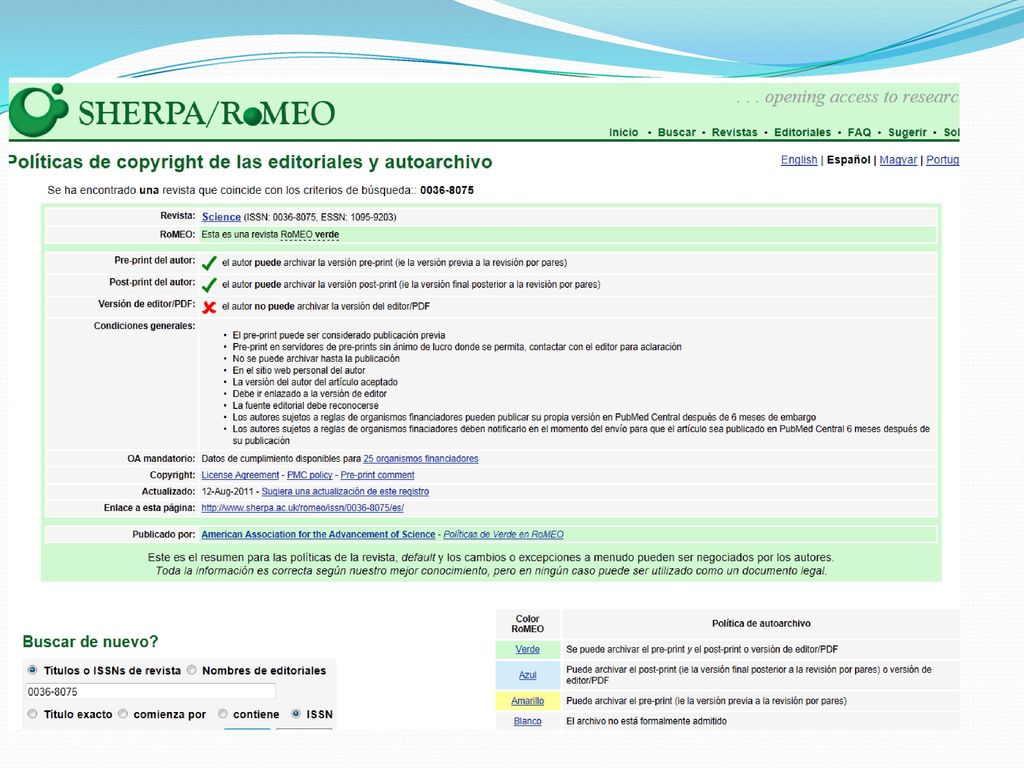Click the Amarillo color link in the RoMEO table
The width and height of the screenshot is (1024, 768).
528,701
